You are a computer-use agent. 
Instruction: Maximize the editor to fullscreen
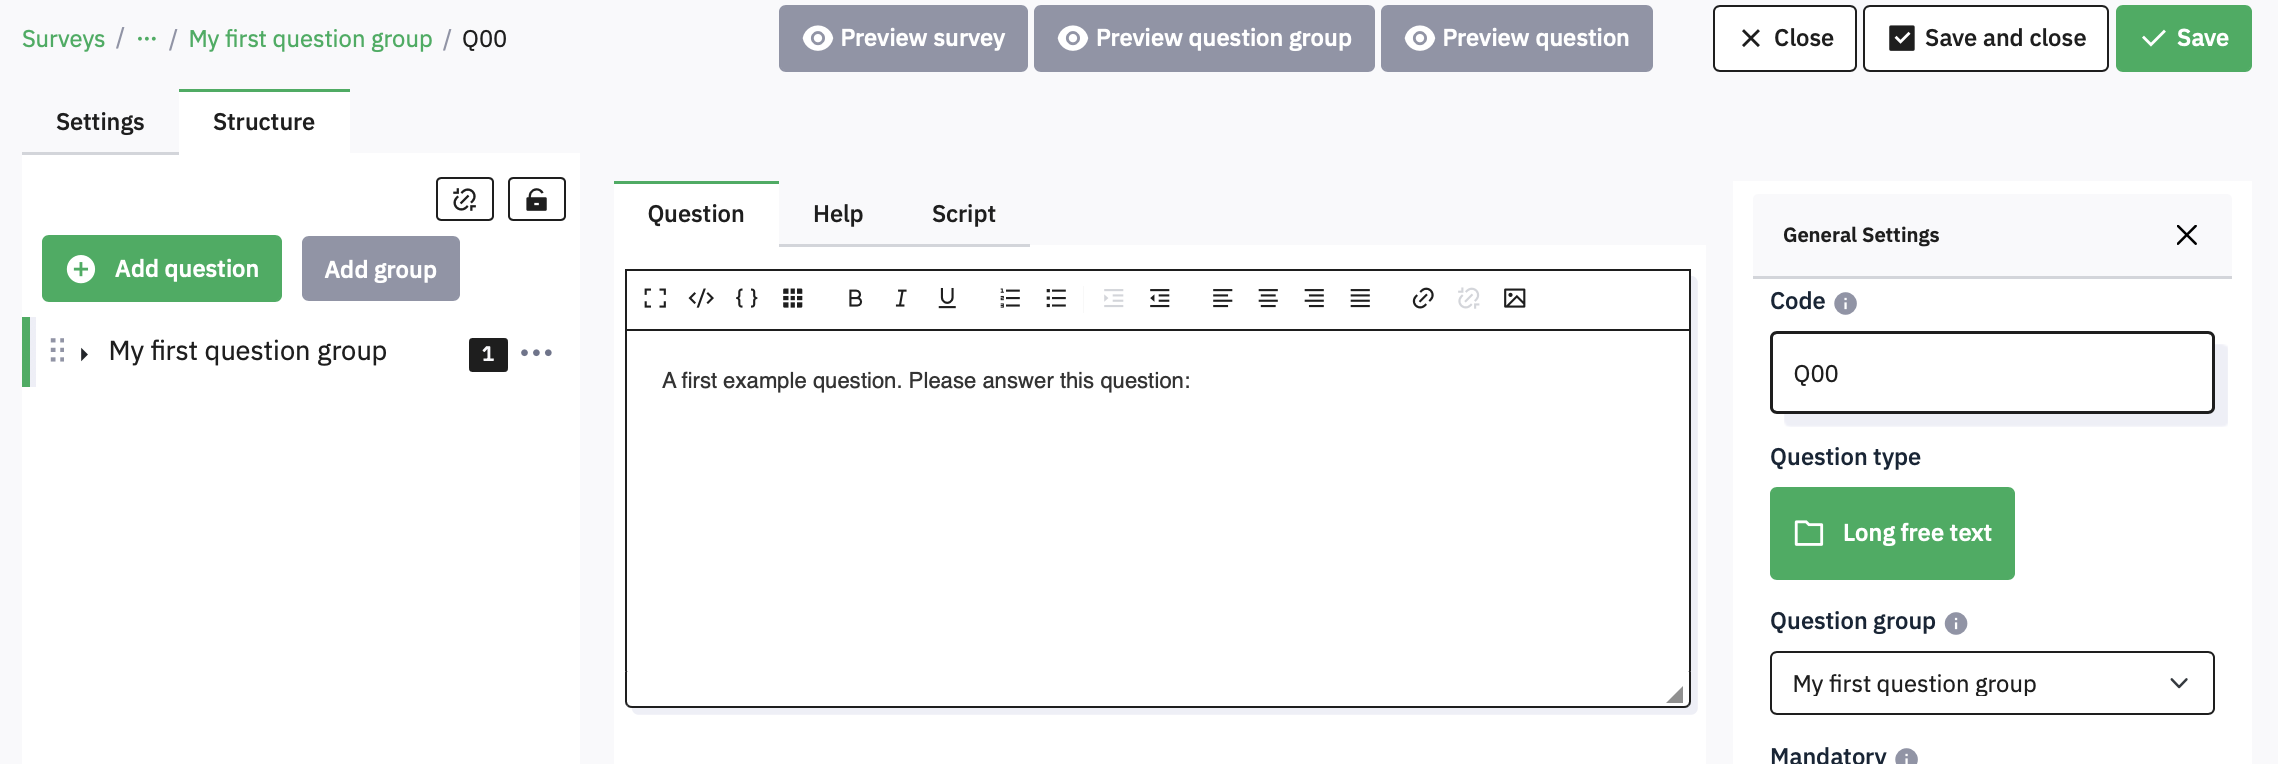click(x=655, y=298)
